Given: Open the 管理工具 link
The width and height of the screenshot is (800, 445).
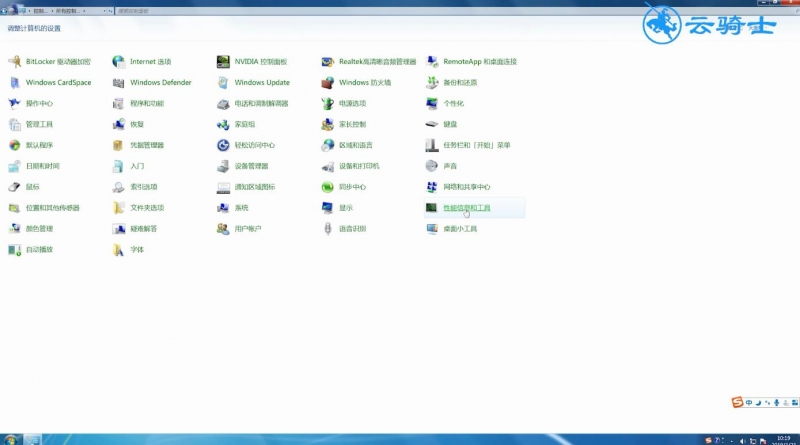Looking at the screenshot, I should [x=39, y=125].
